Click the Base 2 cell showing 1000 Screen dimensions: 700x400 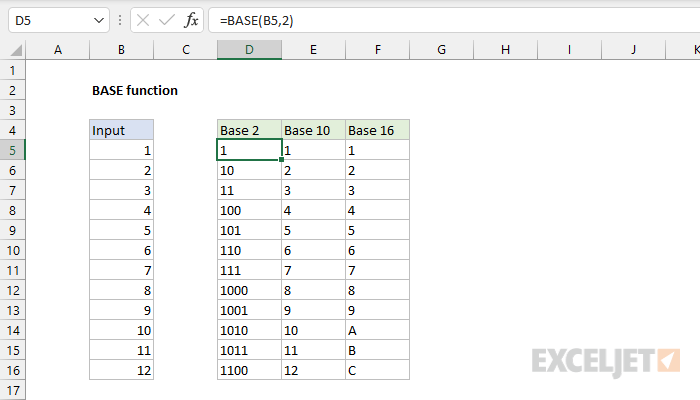250,291
